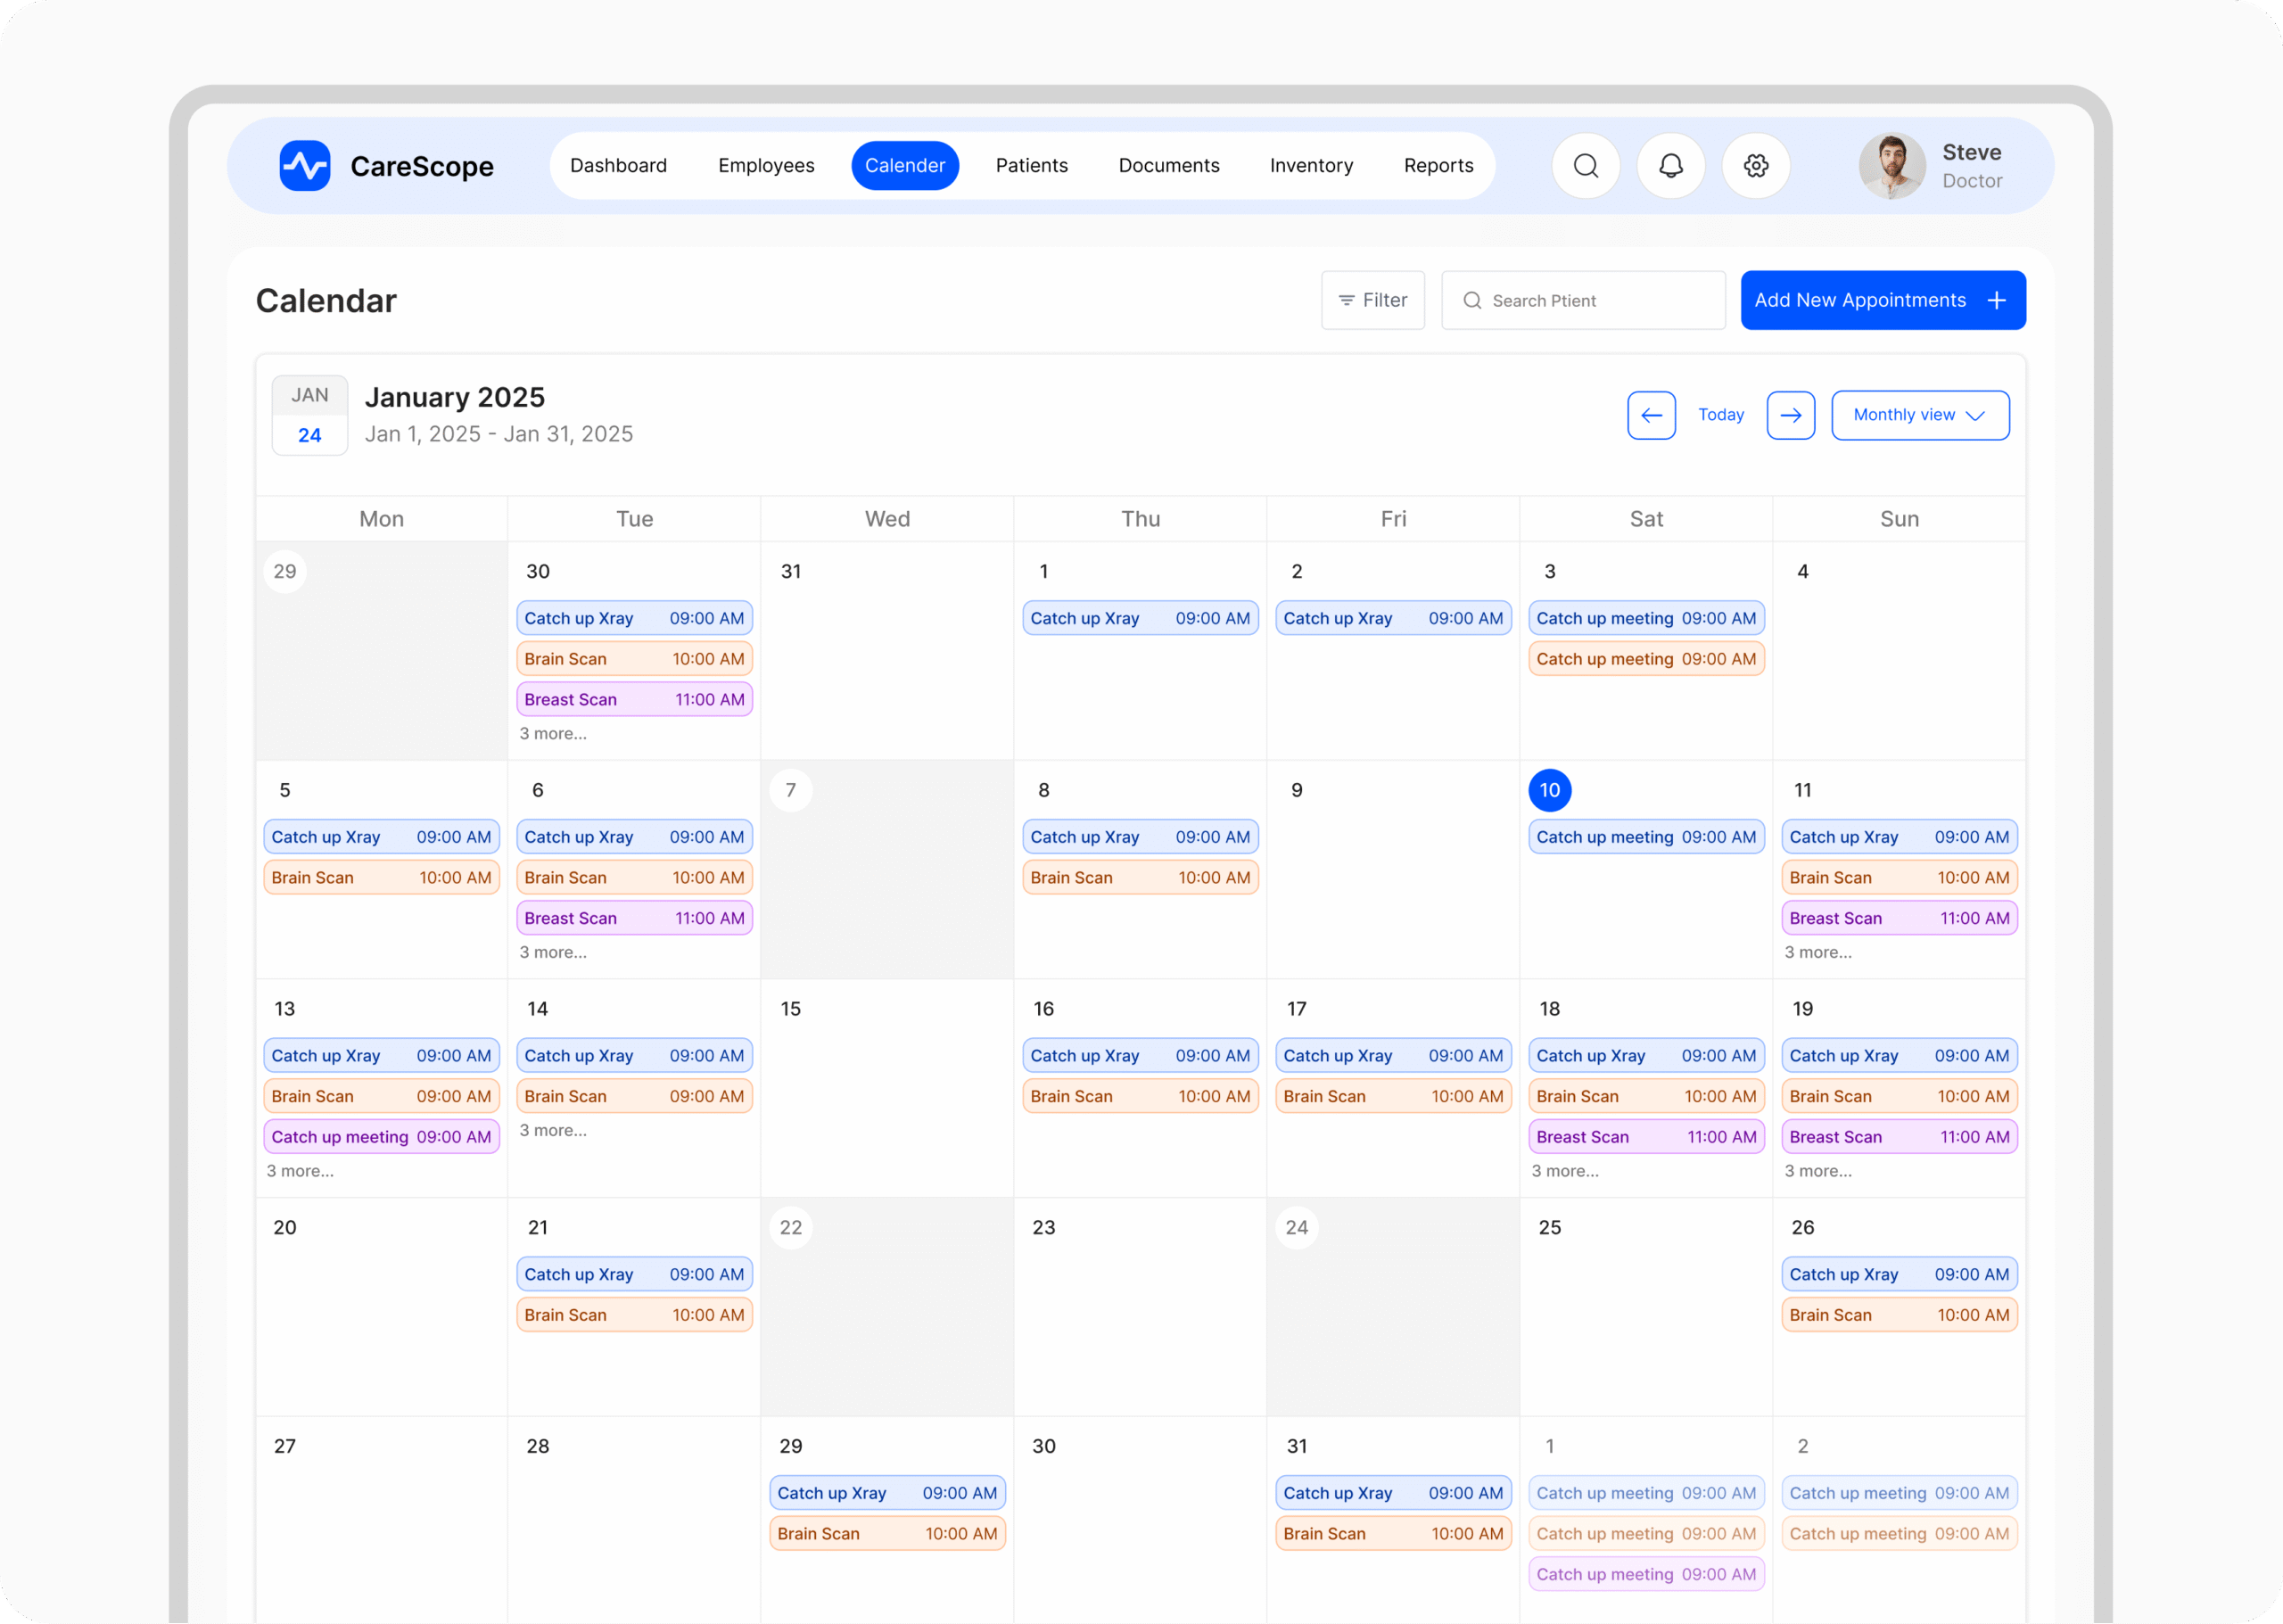Open blue Catch up meeting on January 3
Image resolution: width=2283 pixels, height=1624 pixels.
[1646, 618]
